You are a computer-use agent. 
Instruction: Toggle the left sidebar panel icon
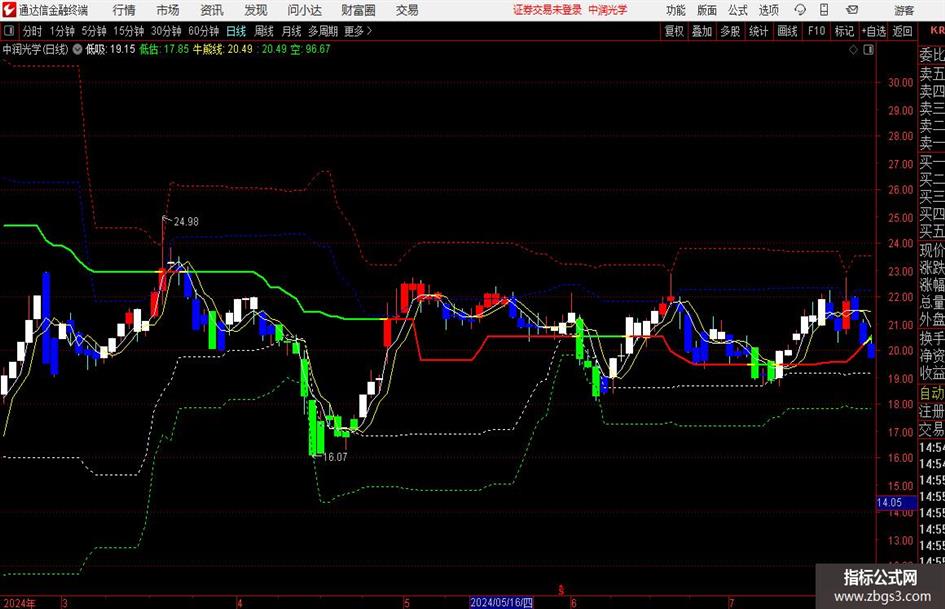(x=9, y=31)
